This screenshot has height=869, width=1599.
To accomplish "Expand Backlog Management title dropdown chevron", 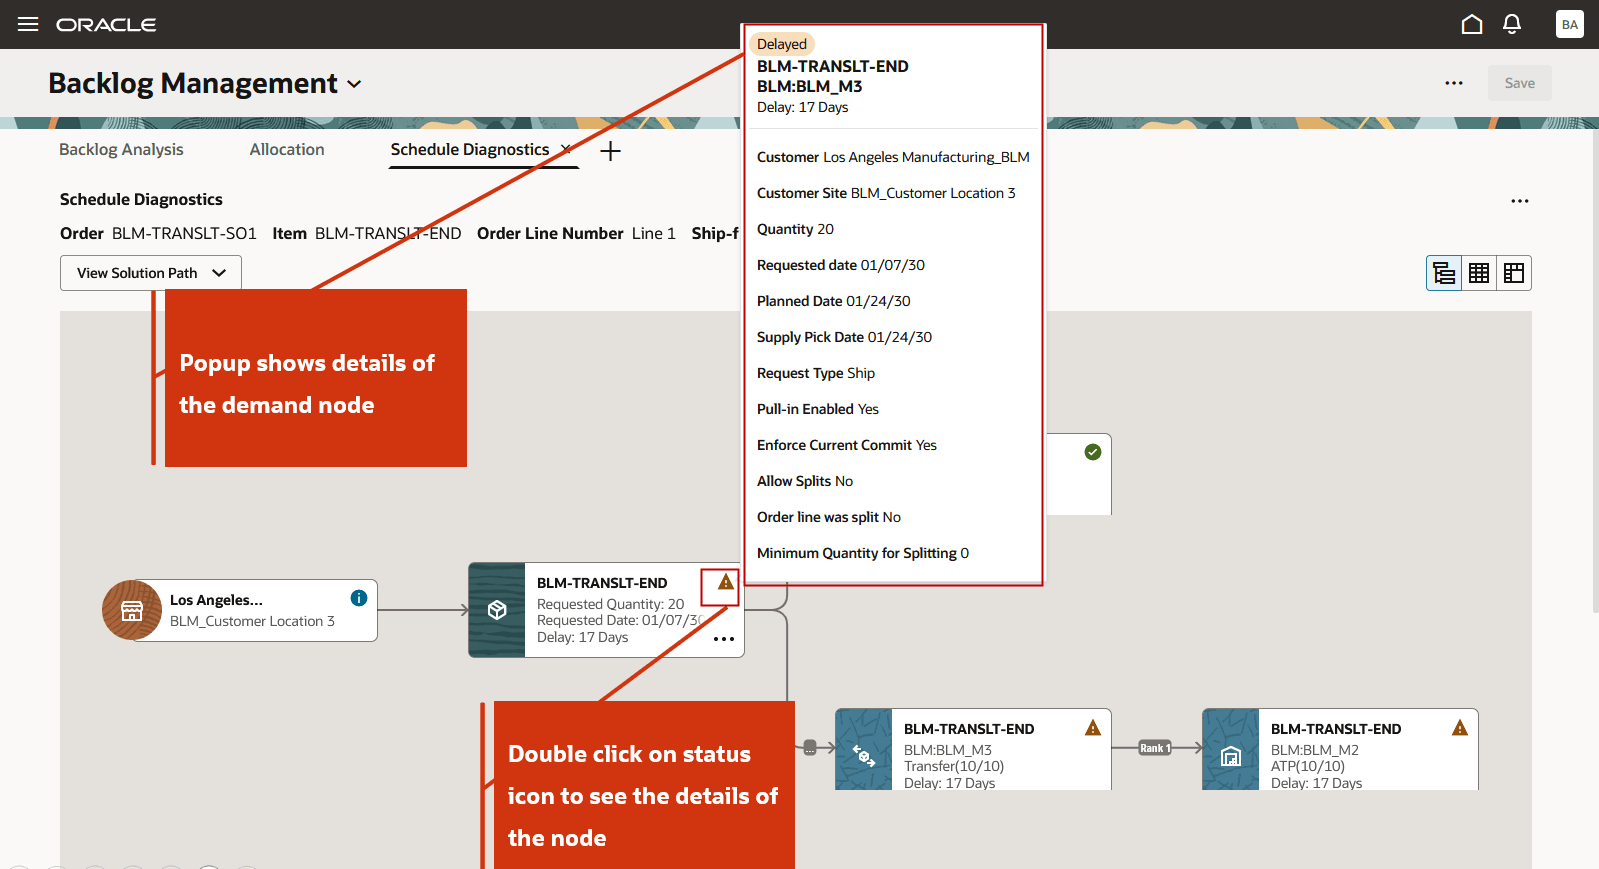I will (354, 84).
